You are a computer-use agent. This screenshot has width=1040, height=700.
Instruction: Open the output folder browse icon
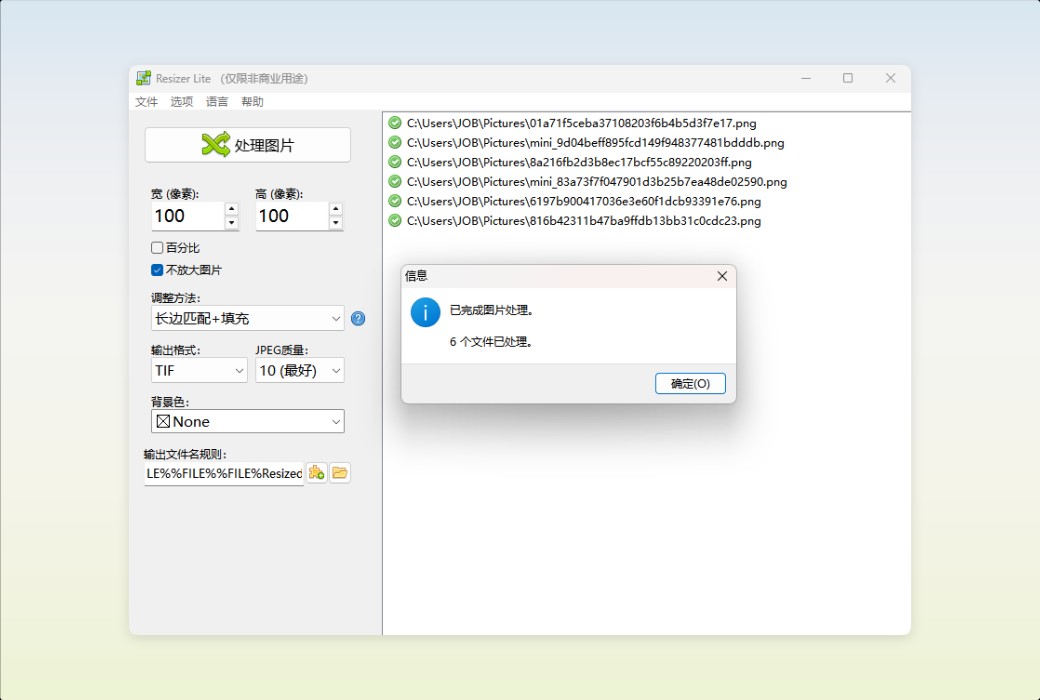(340, 472)
